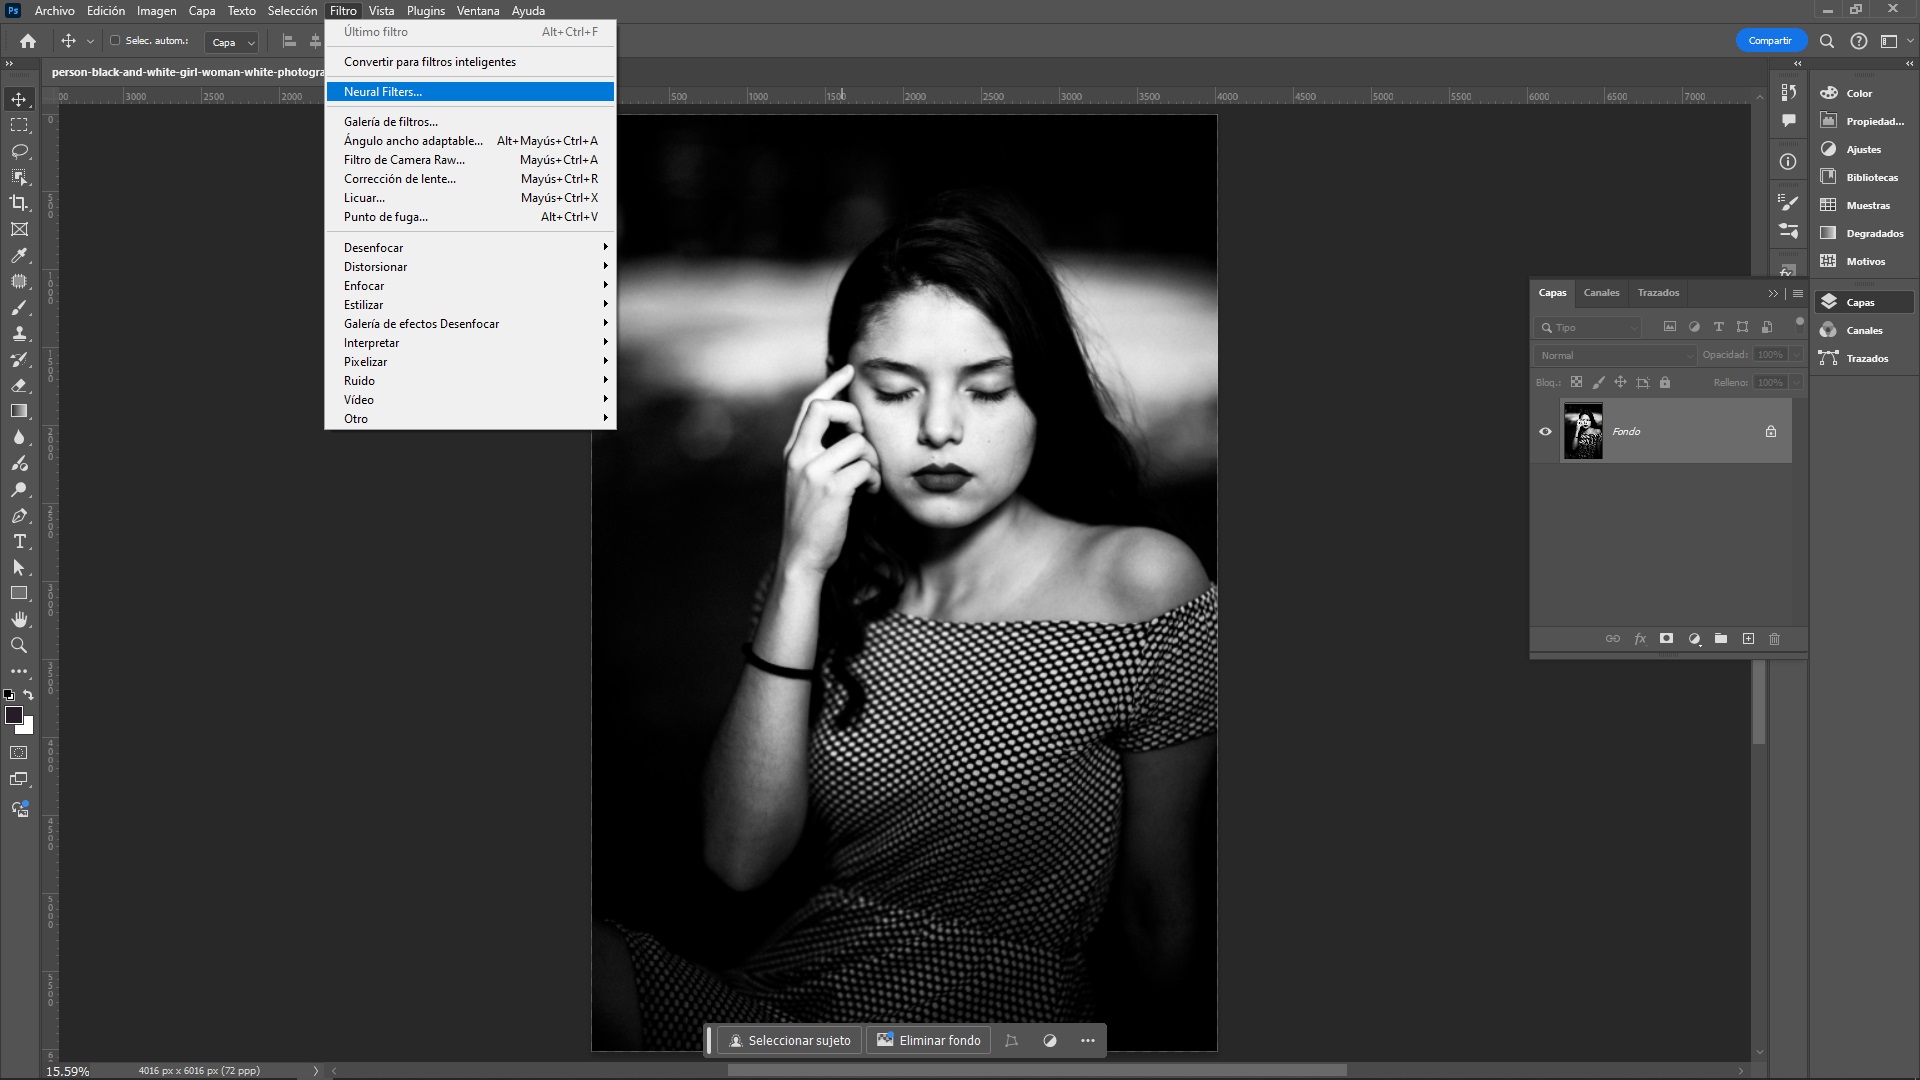1920x1080 pixels.
Task: Select the Zoom tool
Action: tap(18, 645)
